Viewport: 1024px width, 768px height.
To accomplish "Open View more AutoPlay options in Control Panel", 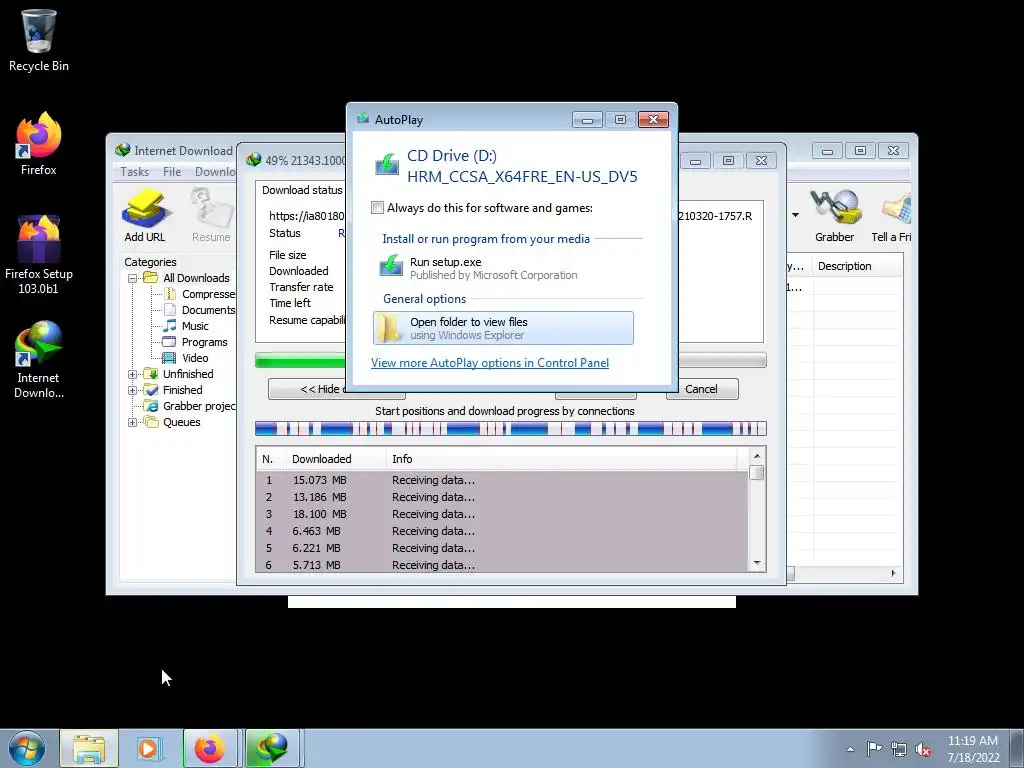I will click(x=490, y=363).
